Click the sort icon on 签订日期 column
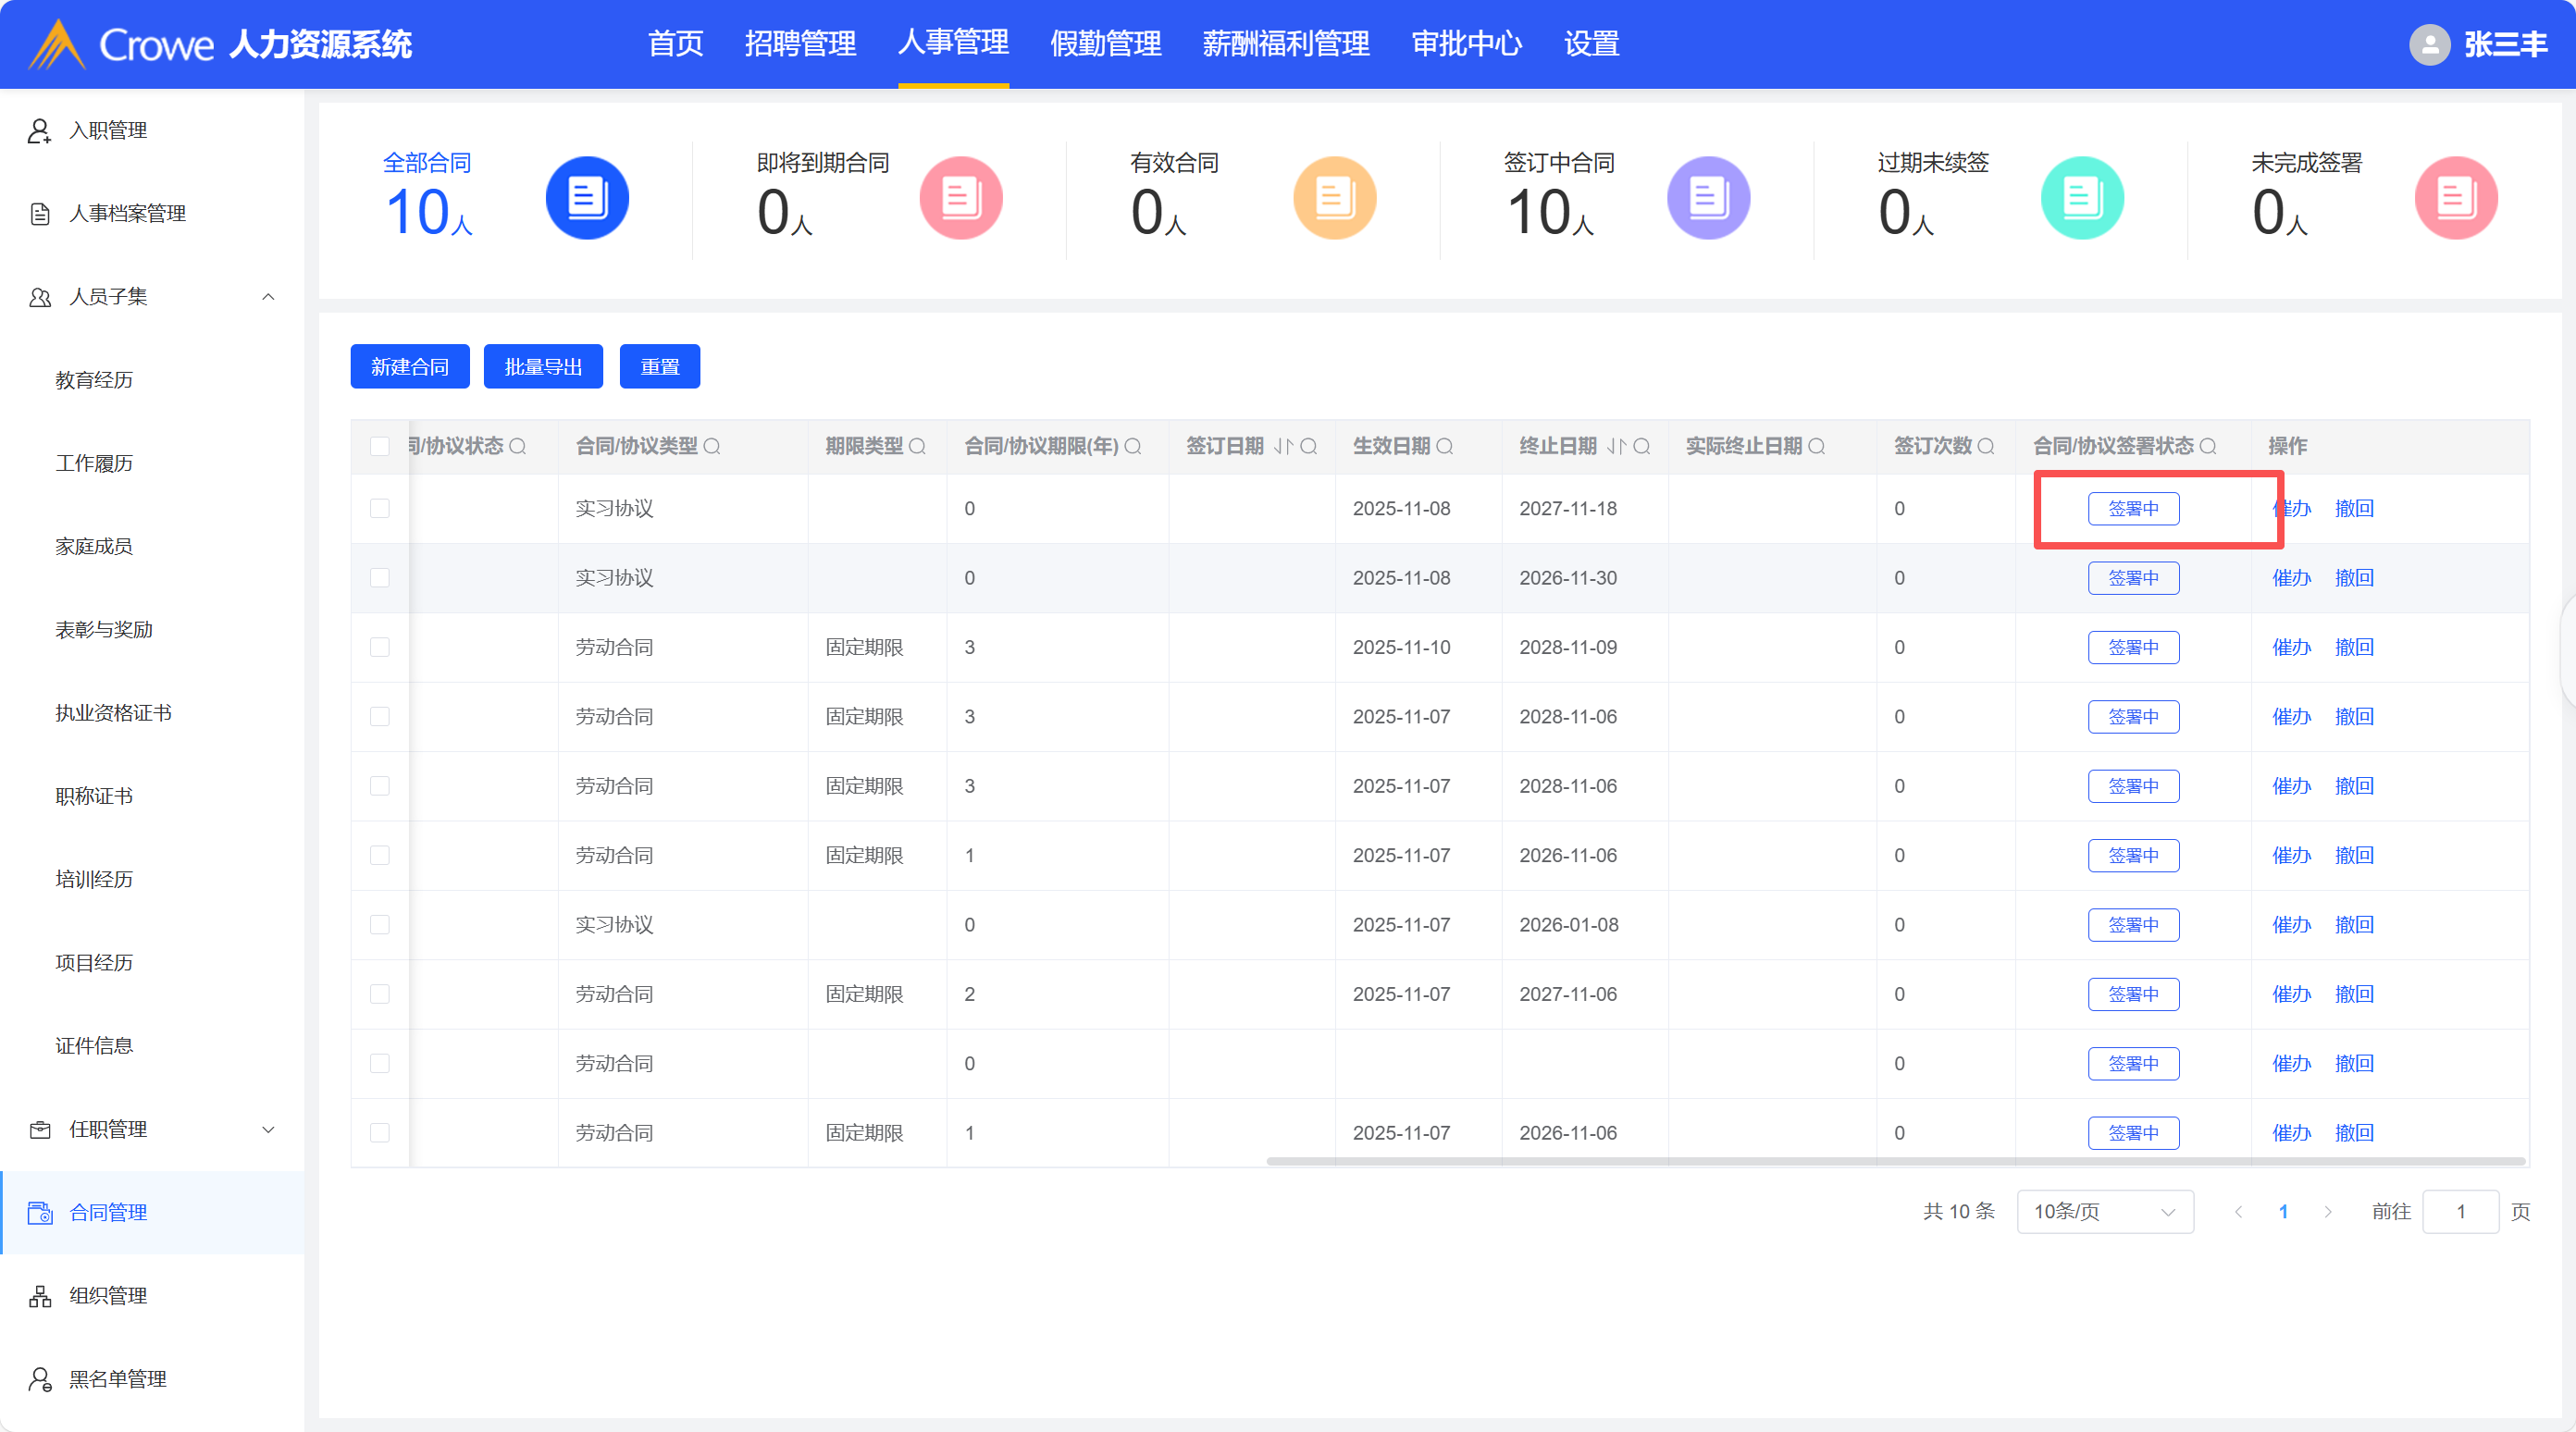 pyautogui.click(x=1283, y=446)
